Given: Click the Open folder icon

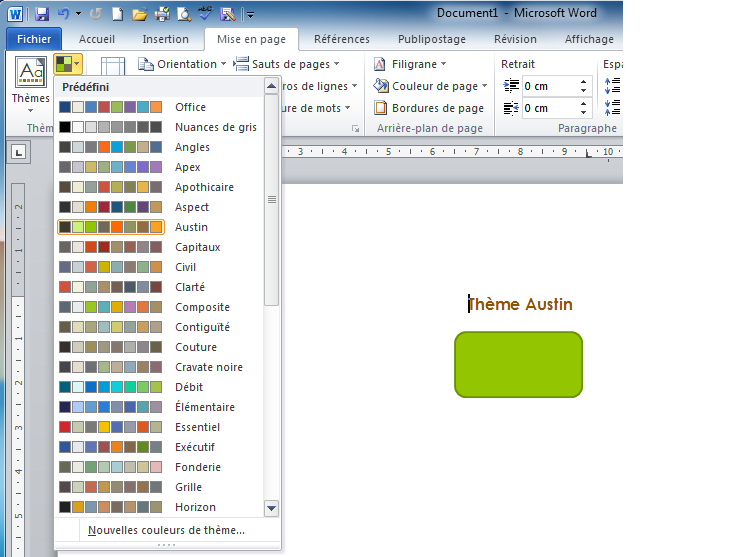Looking at the screenshot, I should (x=139, y=14).
